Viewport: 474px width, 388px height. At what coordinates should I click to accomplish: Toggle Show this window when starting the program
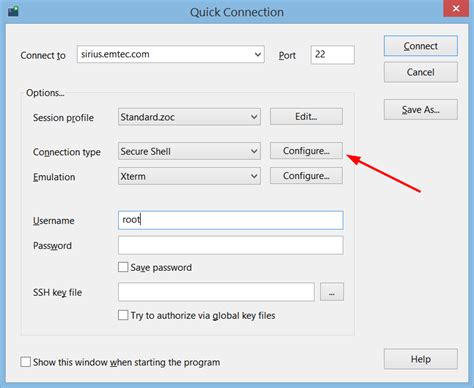(26, 362)
